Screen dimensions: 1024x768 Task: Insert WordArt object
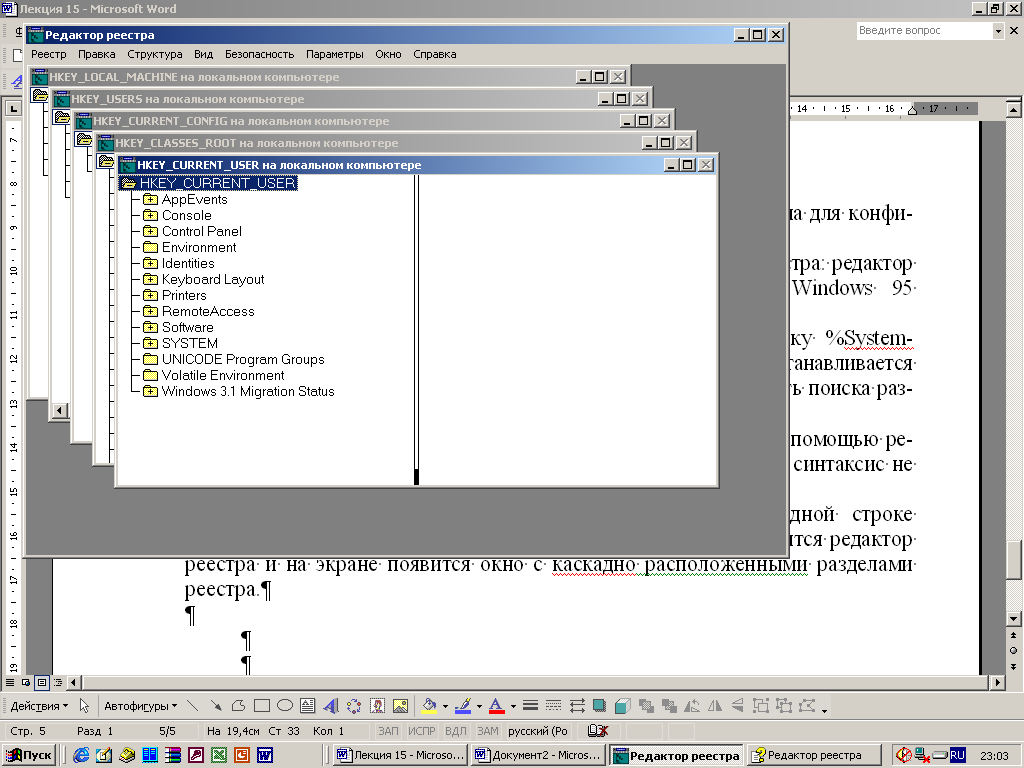(331, 706)
